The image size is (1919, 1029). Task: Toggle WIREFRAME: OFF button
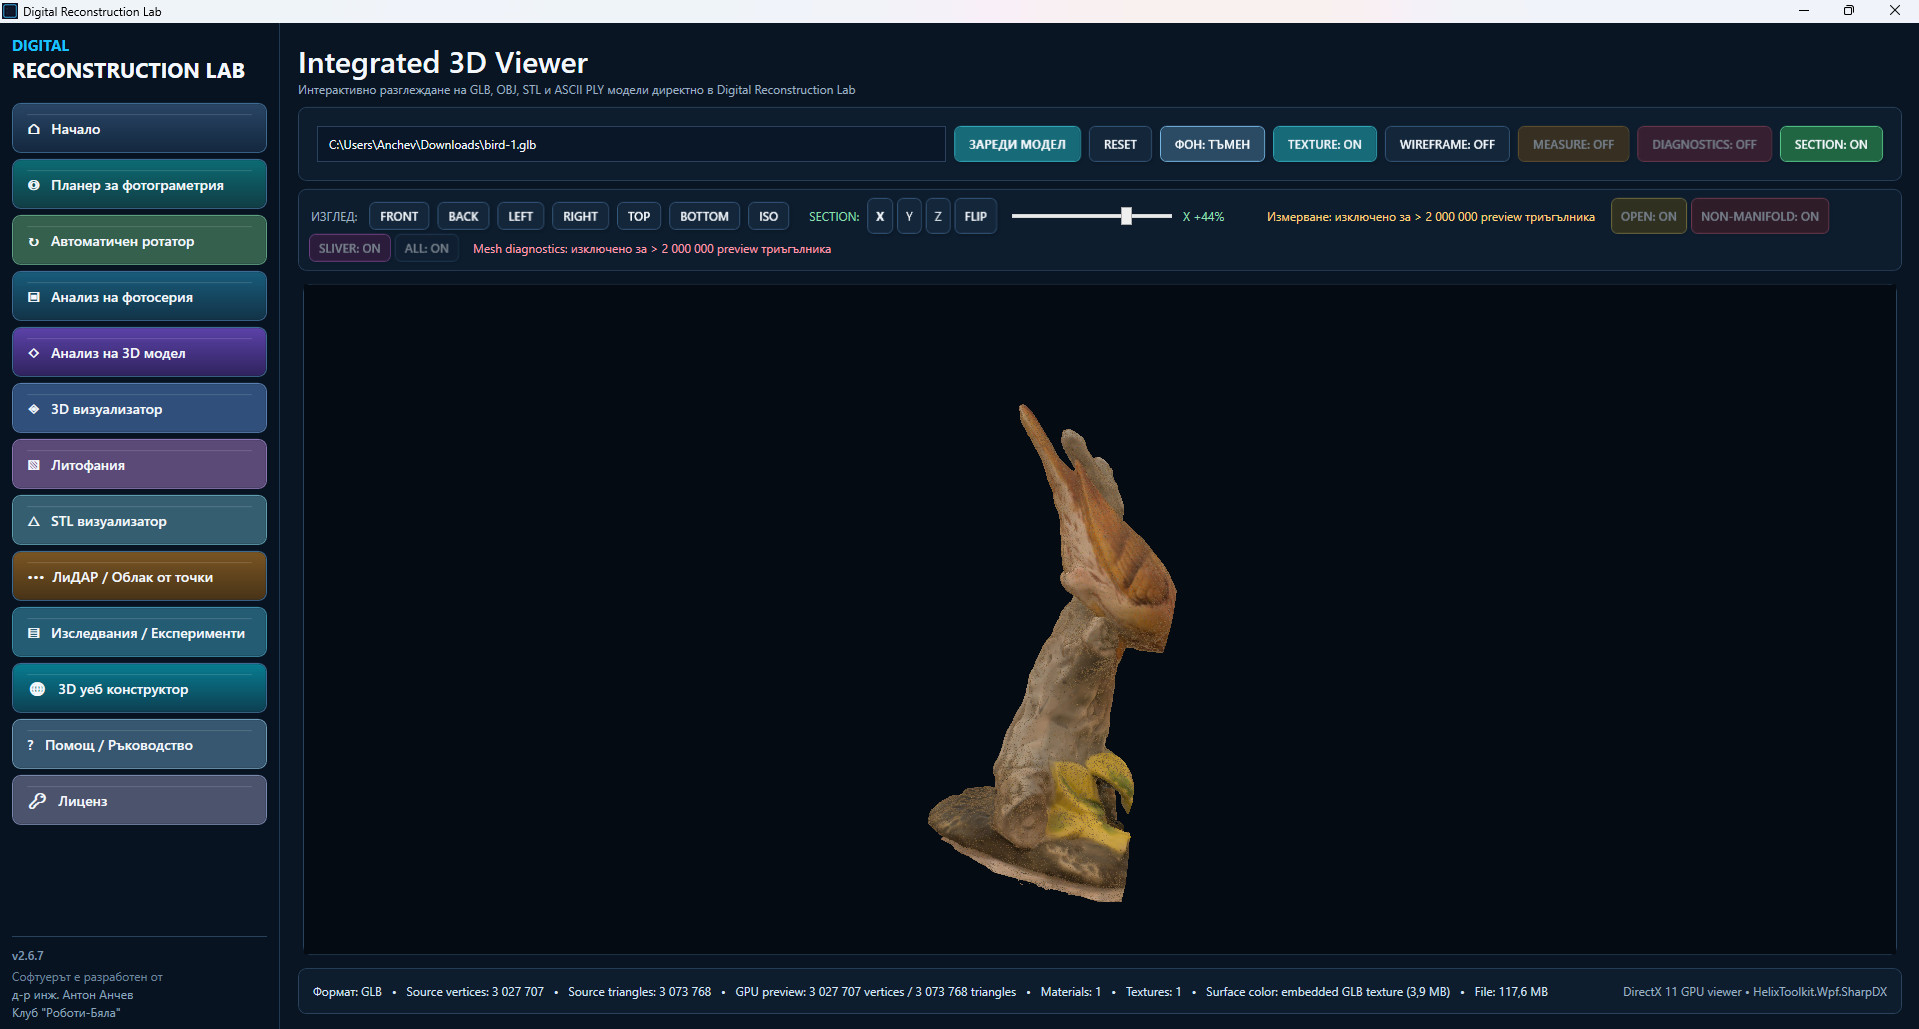[x=1447, y=144]
